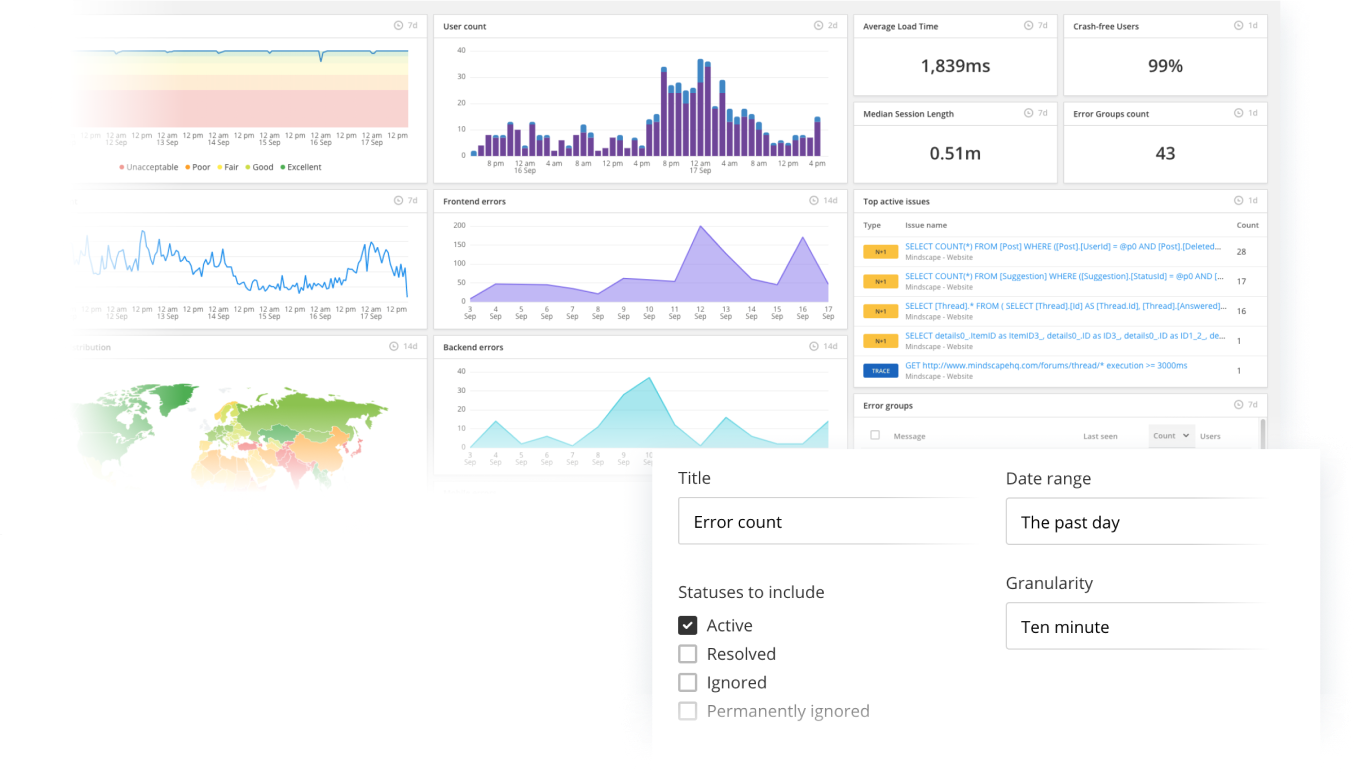
Task: Click the Backend errors chart title
Action: [473, 347]
